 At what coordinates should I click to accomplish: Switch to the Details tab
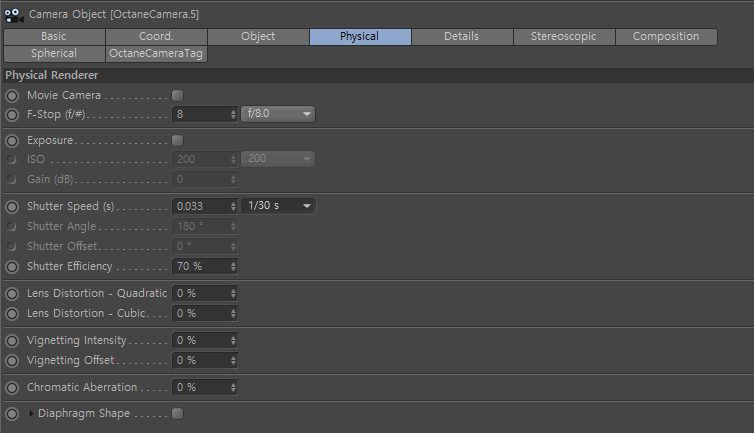click(x=462, y=37)
